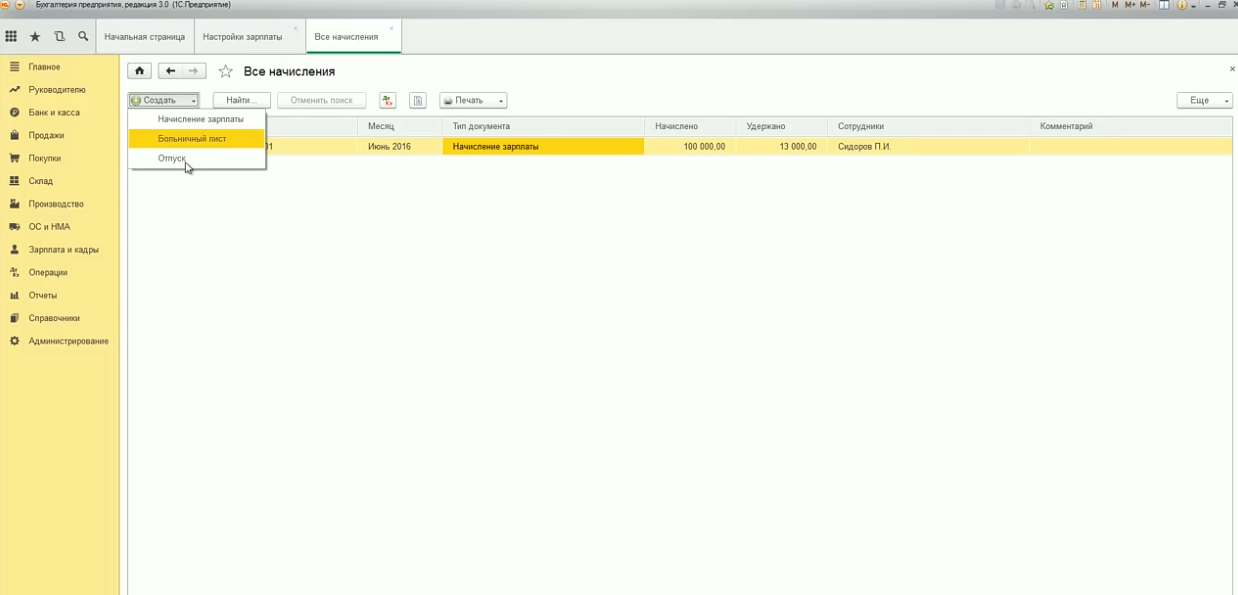Open the History icon in top panel
Viewport: 1238px width, 595px height.
(59, 36)
